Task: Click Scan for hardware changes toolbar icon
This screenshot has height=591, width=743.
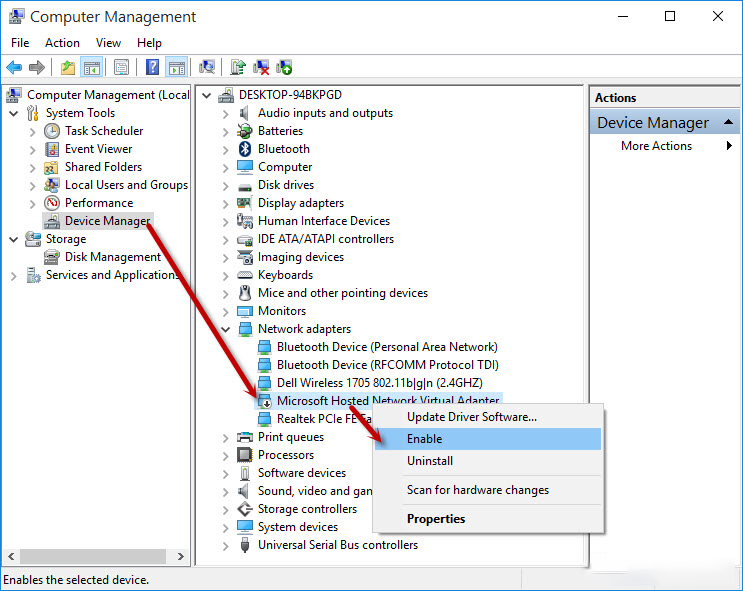Action: pos(207,68)
